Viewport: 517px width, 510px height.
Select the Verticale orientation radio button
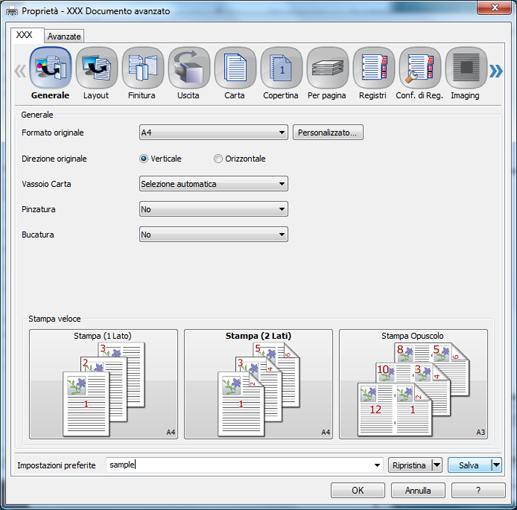coord(144,159)
